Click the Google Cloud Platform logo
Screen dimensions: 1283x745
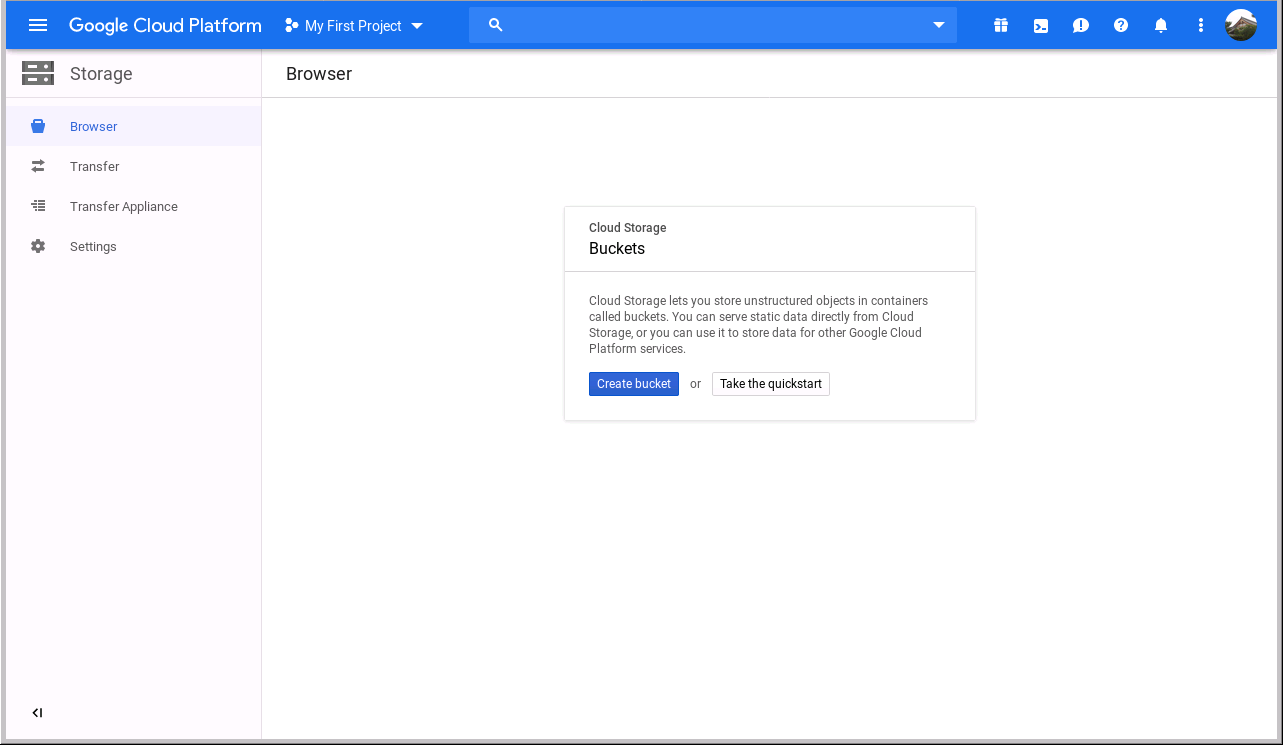pos(165,26)
